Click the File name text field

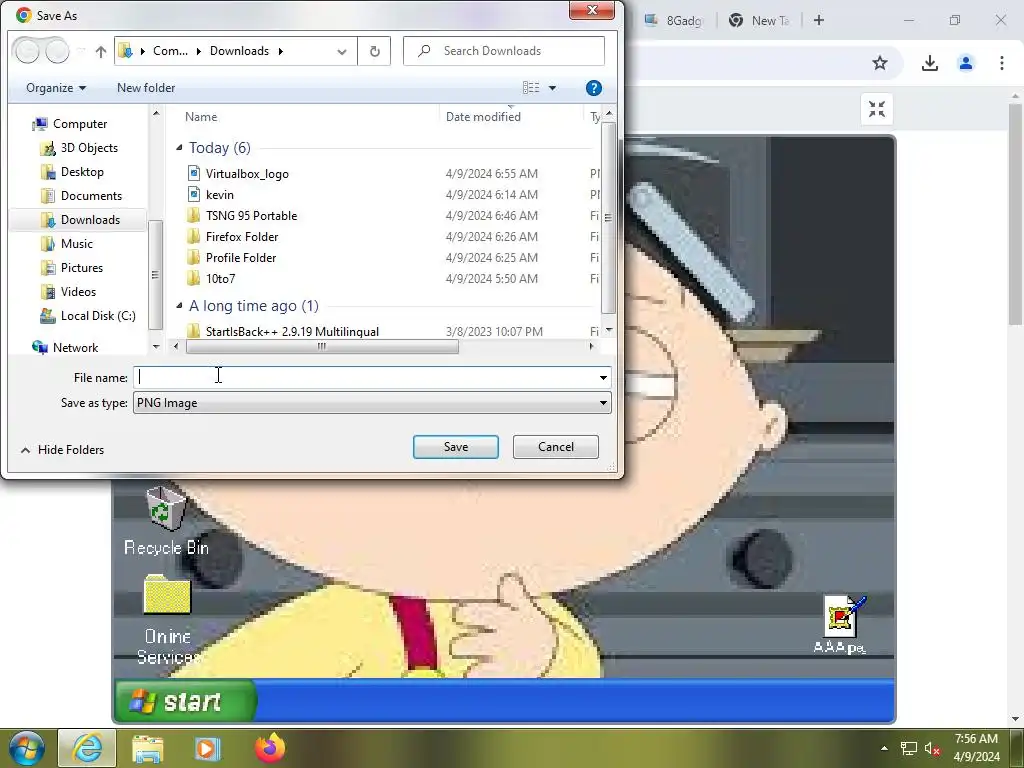coord(366,377)
